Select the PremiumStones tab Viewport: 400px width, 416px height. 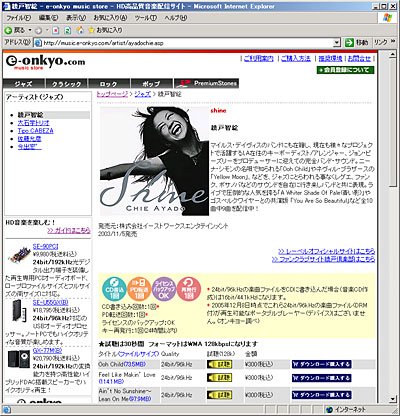click(x=206, y=83)
